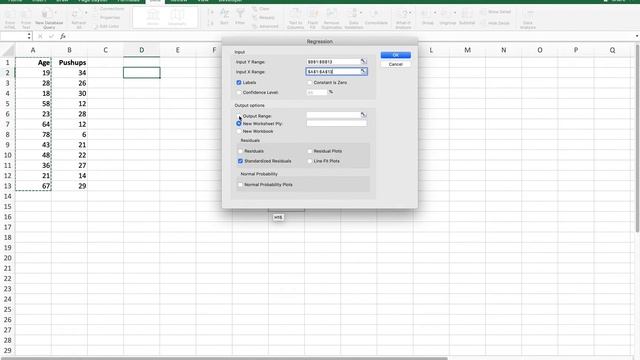Image resolution: width=640 pixels, height=360 pixels.
Task: Switch to the Page Layout ribbon tab
Action: coord(93,1)
